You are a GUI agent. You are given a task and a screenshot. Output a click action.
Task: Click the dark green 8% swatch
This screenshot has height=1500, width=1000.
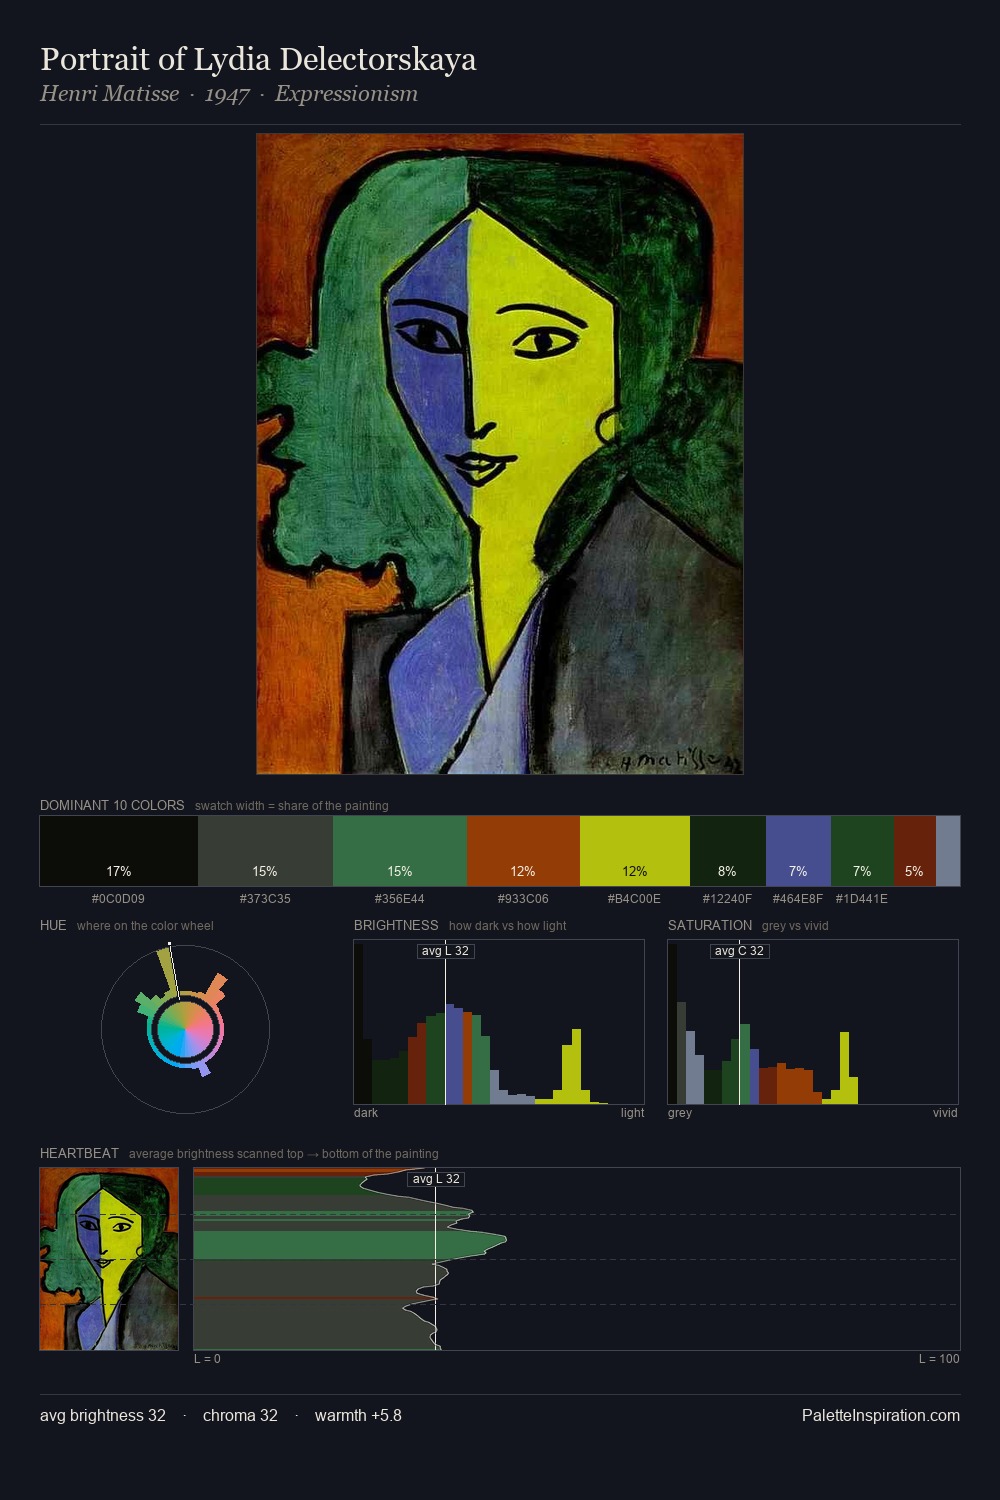tap(728, 851)
